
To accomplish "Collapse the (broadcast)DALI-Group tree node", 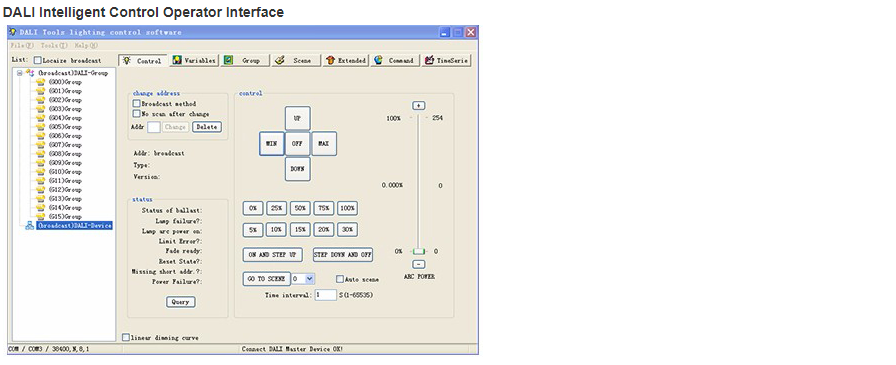I will pyautogui.click(x=19, y=73).
